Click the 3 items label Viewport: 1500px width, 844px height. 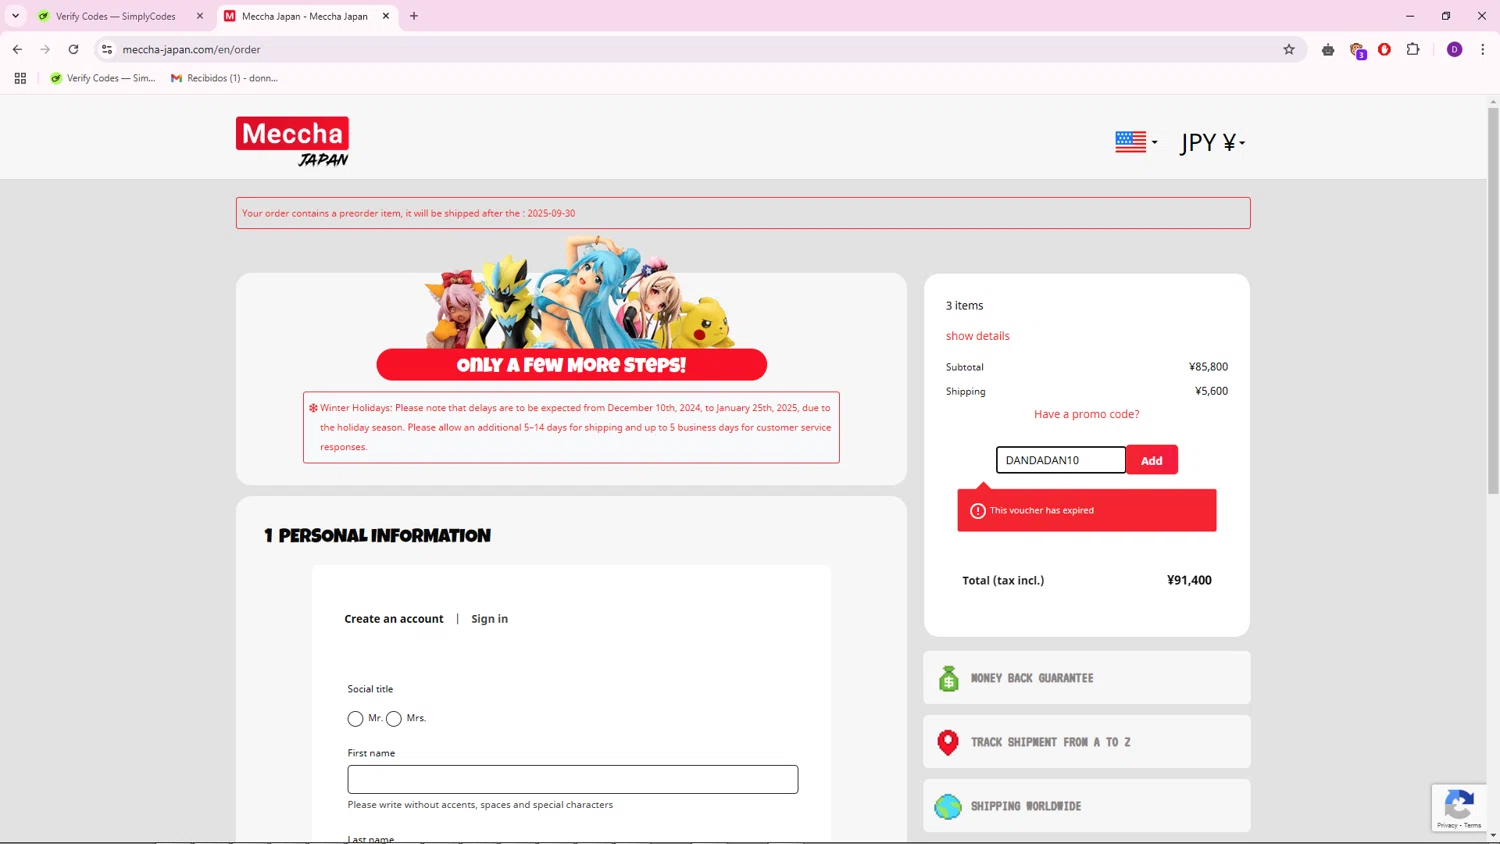point(965,306)
